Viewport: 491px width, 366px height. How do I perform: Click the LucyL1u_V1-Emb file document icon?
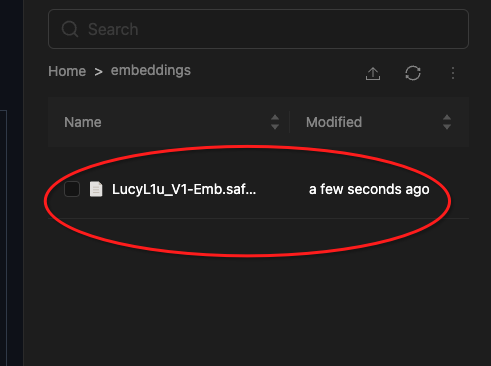point(96,189)
